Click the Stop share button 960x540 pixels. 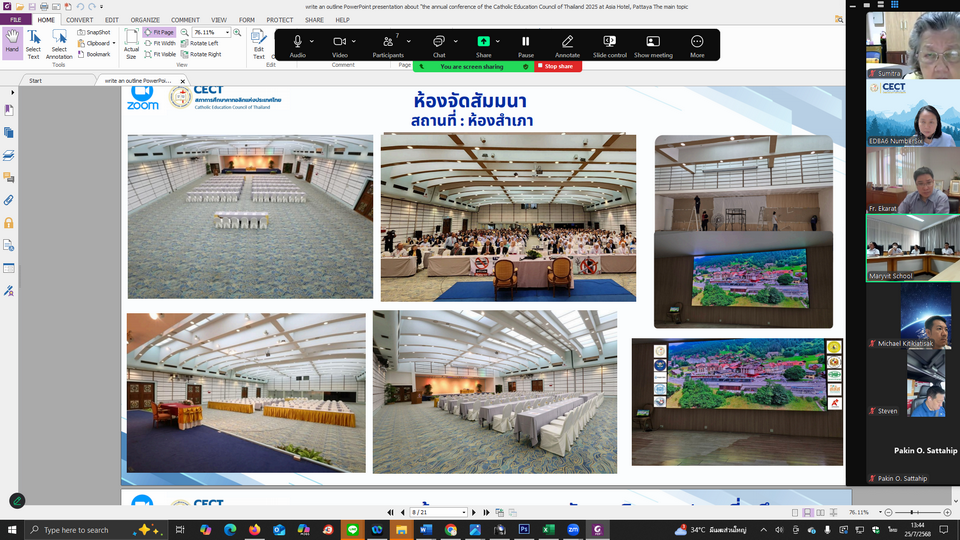tap(558, 66)
